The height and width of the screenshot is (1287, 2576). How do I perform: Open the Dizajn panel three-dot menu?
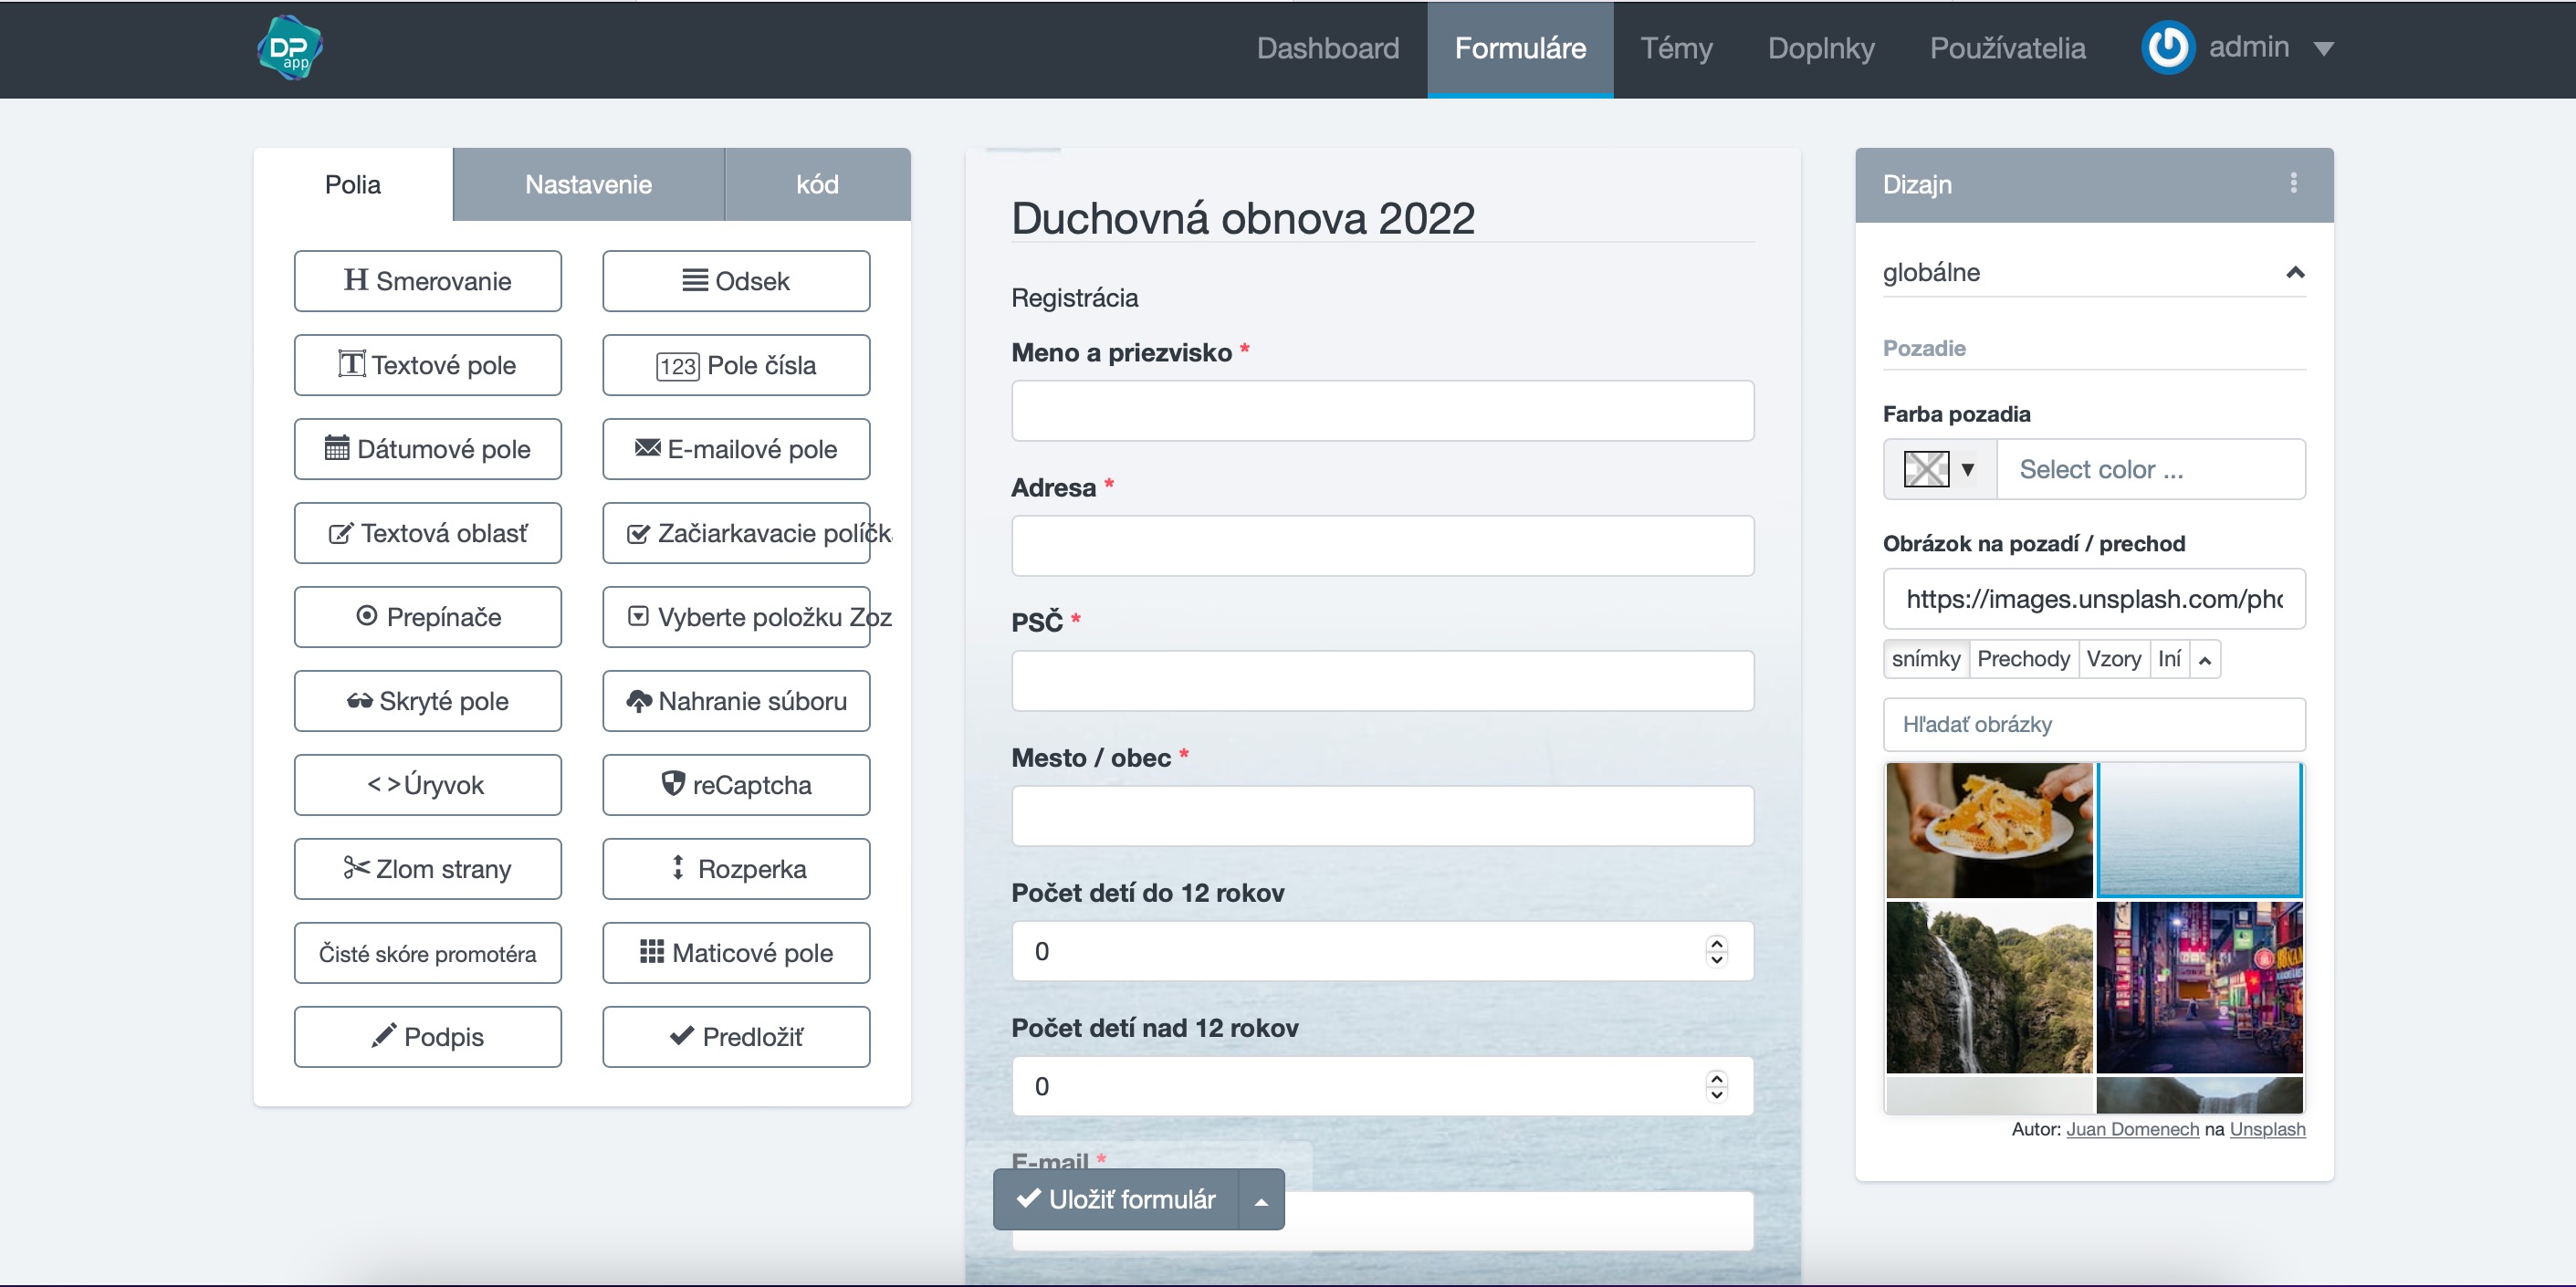(x=2293, y=183)
